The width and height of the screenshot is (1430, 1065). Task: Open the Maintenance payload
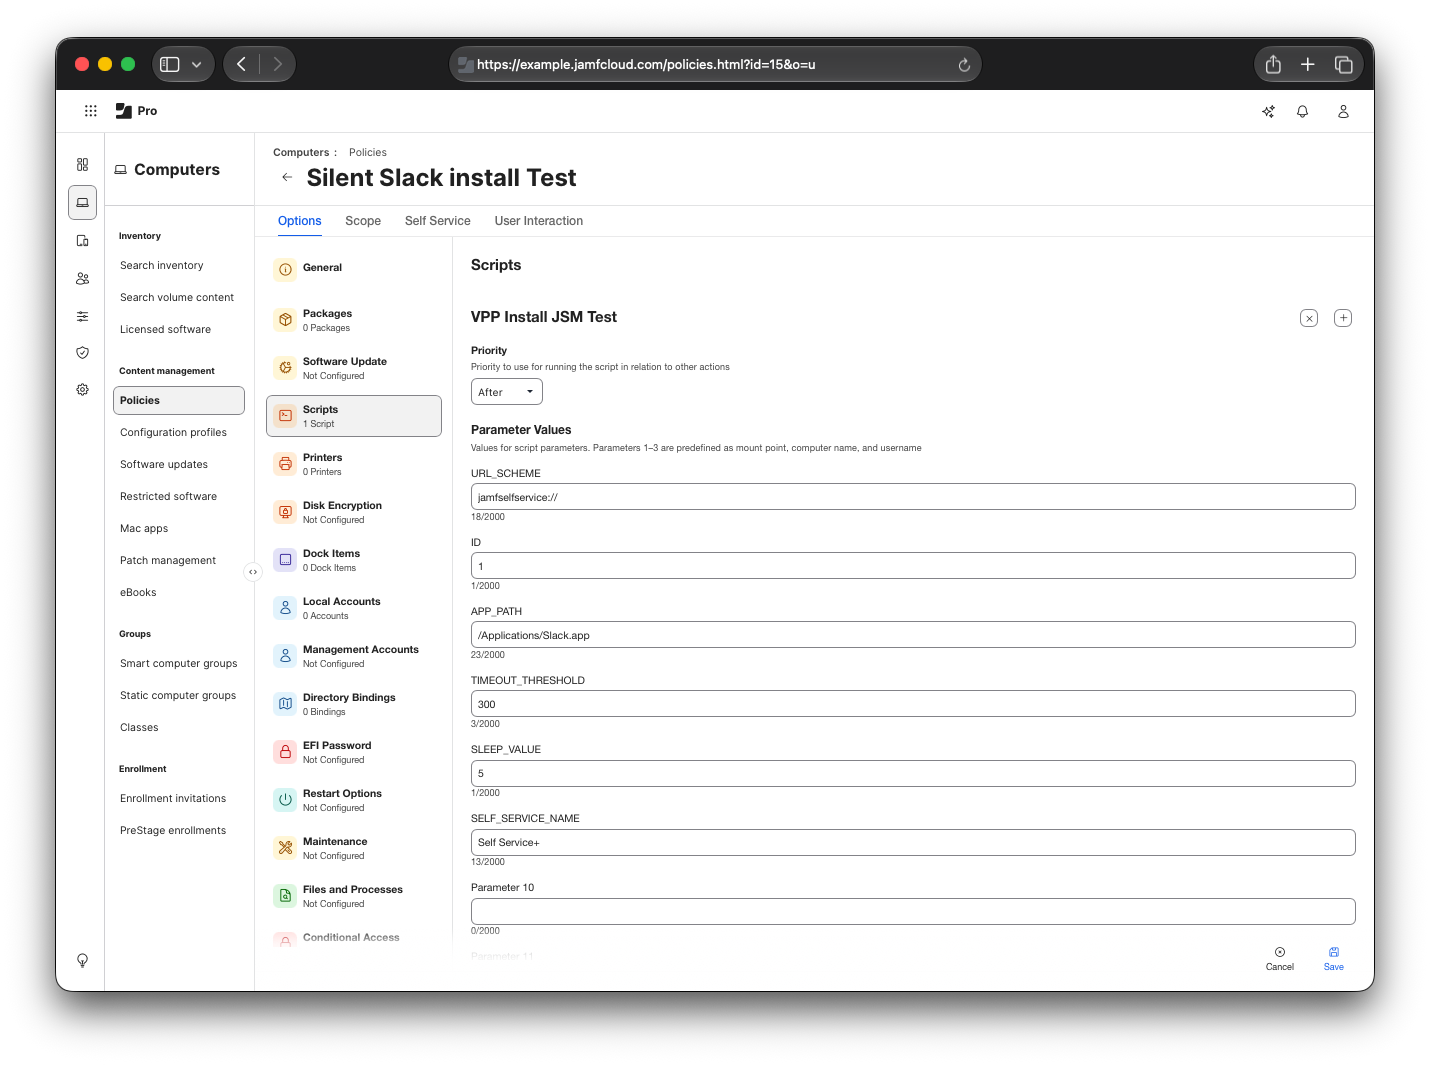(x=354, y=848)
